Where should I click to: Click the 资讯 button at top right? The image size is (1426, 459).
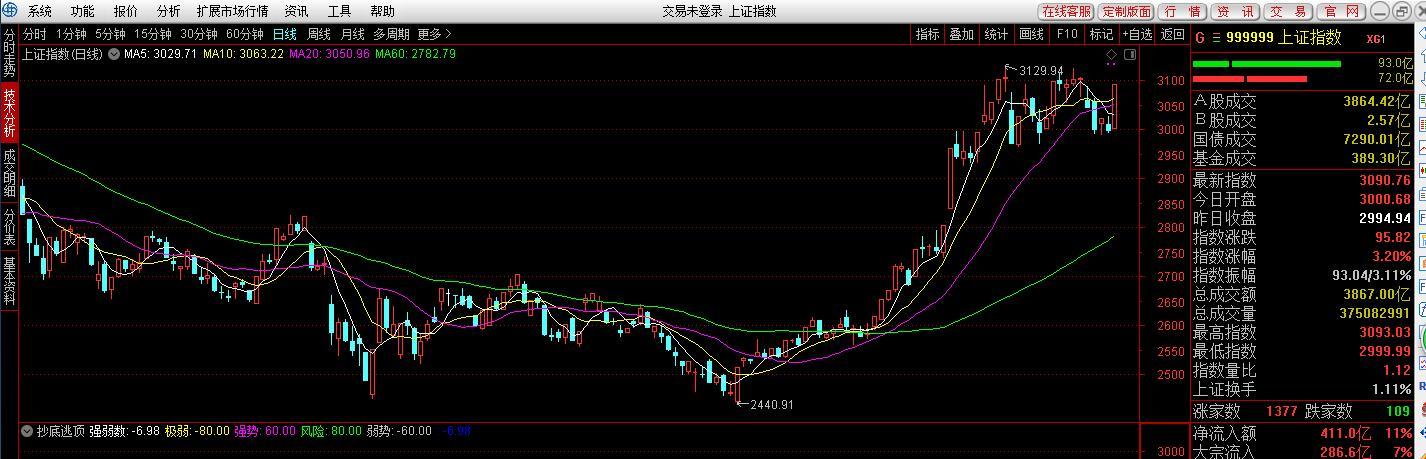[1235, 11]
